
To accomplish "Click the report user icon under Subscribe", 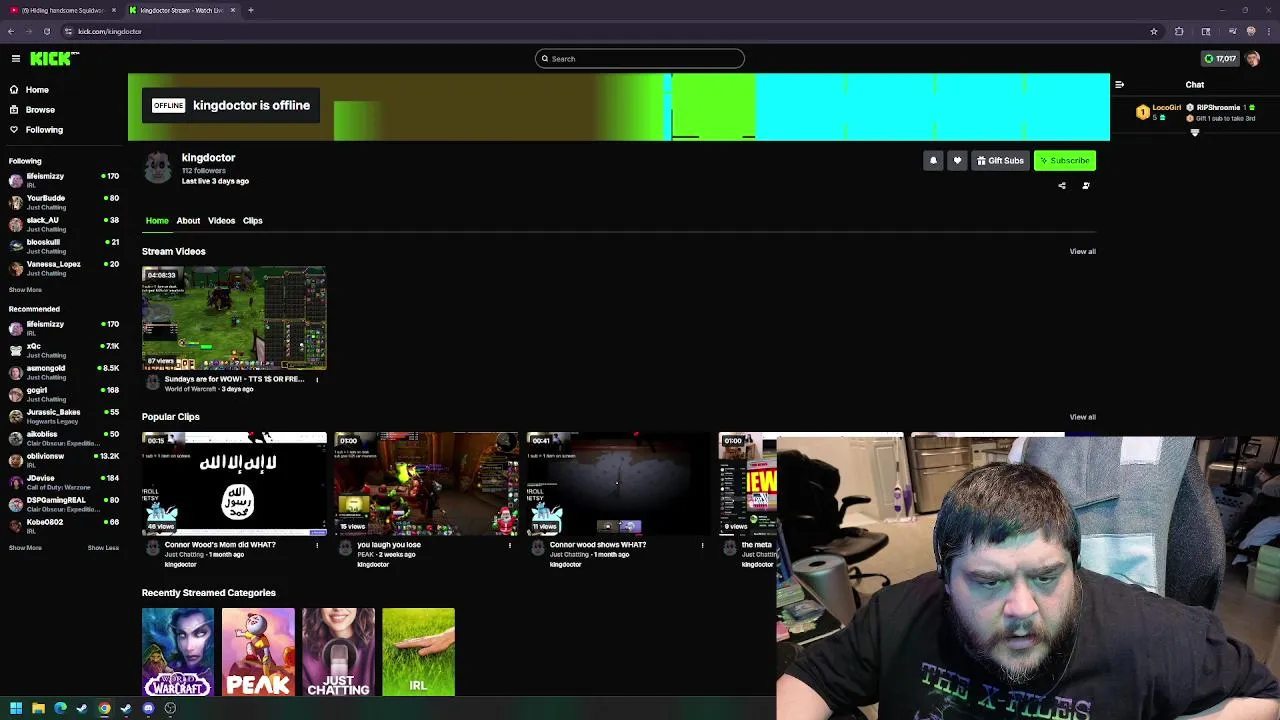I will tap(1086, 186).
